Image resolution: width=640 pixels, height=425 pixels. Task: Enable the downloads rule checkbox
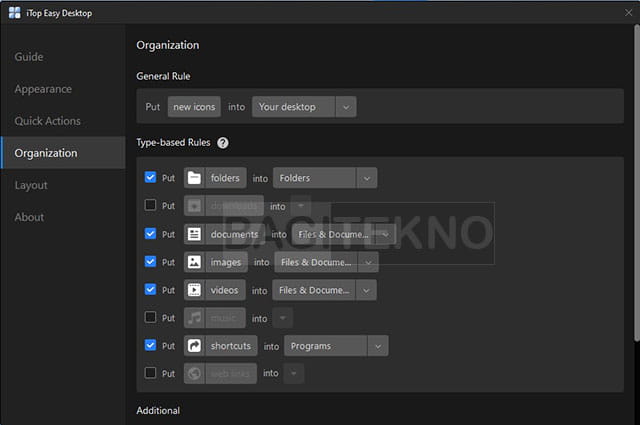(150, 205)
